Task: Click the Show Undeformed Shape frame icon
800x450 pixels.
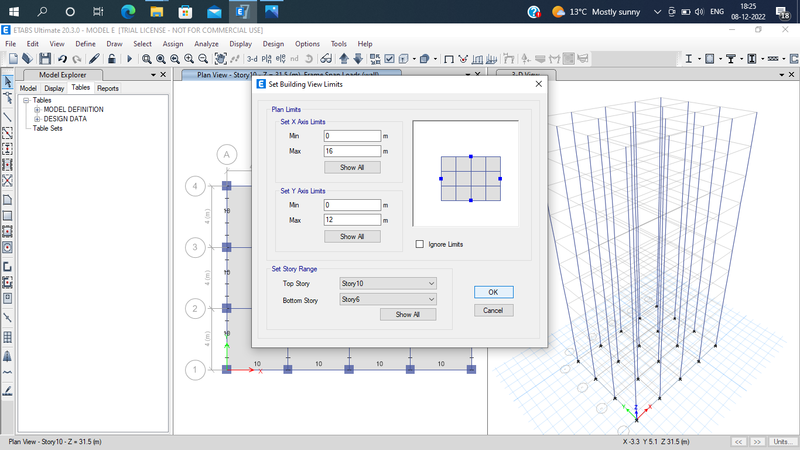Action: pos(449,59)
